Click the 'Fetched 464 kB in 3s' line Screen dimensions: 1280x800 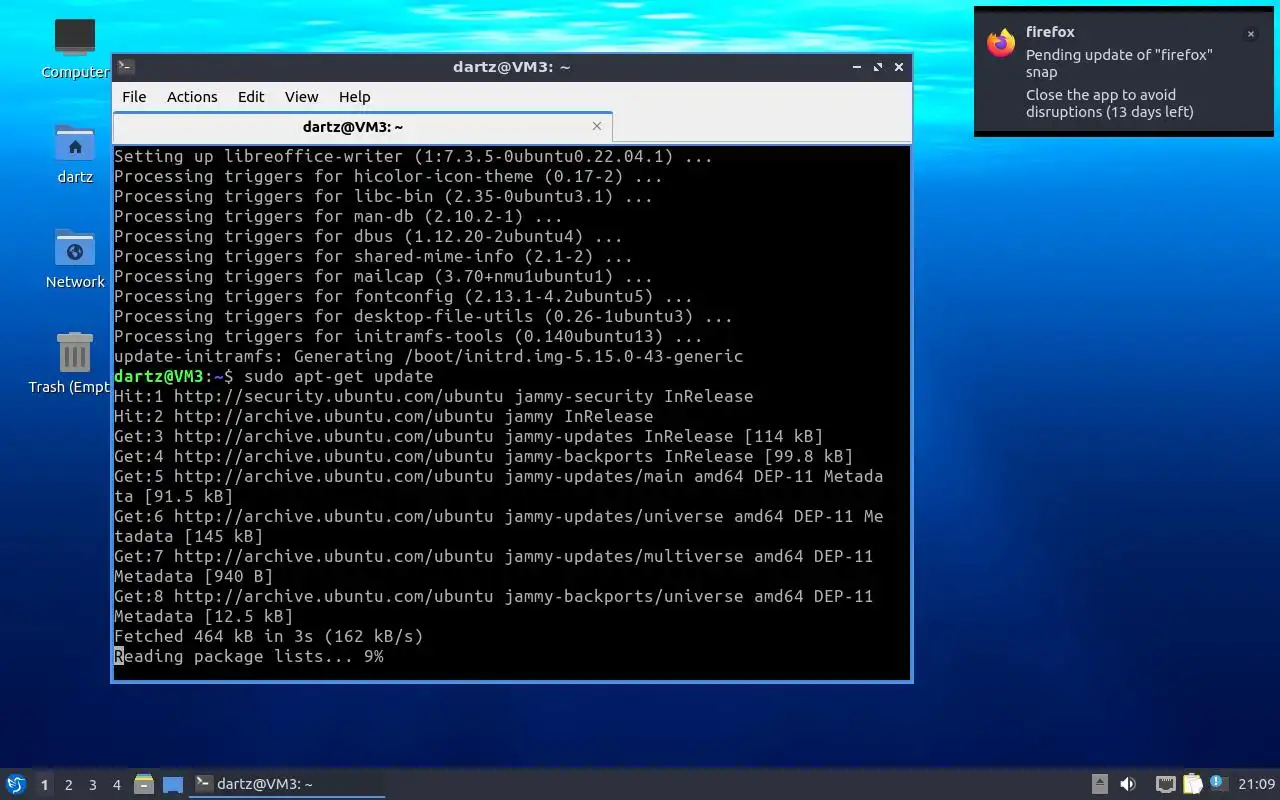coord(269,636)
